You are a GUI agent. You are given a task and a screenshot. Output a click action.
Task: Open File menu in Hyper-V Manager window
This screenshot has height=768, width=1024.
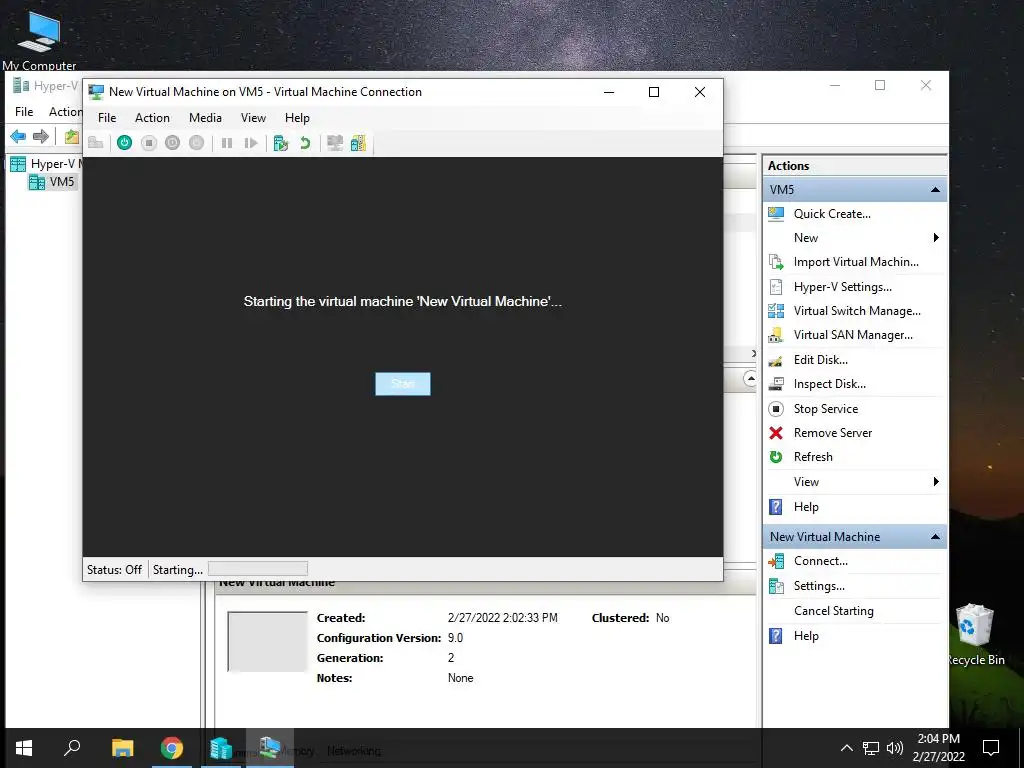coord(24,112)
